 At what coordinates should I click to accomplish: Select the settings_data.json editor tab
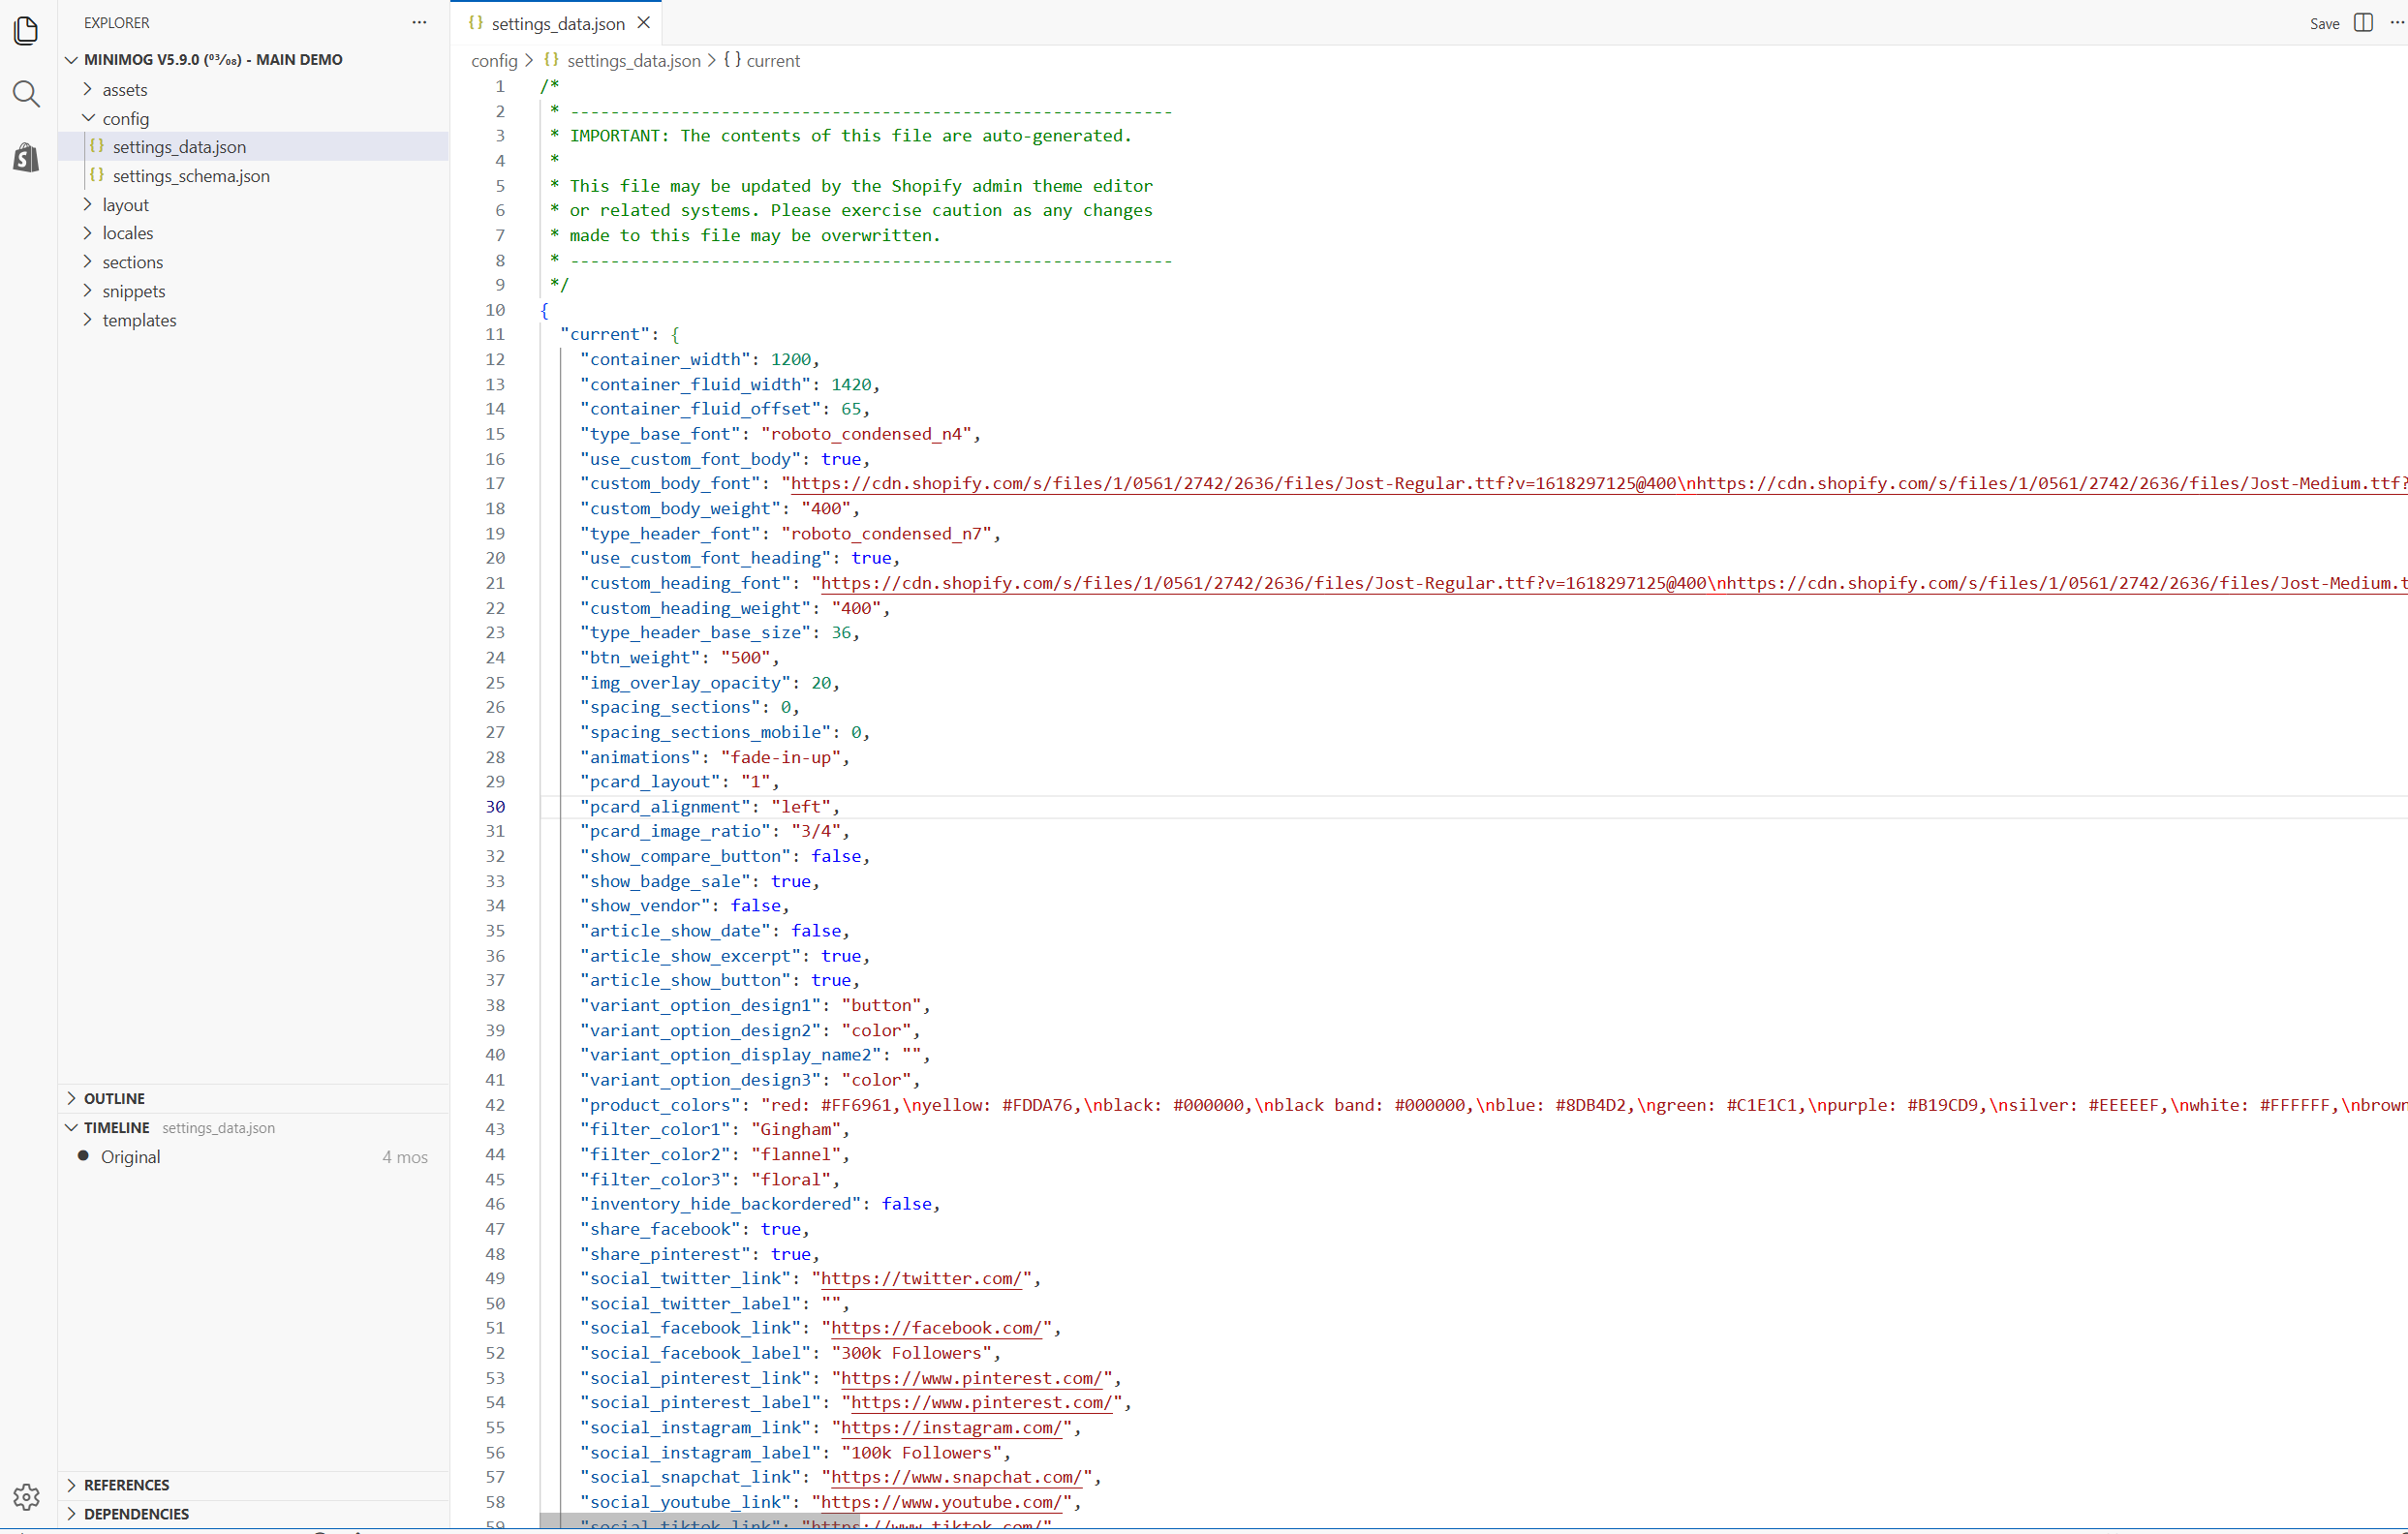(557, 23)
